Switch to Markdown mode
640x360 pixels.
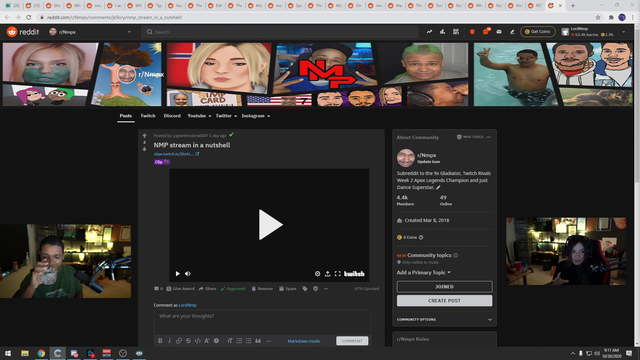304,341
